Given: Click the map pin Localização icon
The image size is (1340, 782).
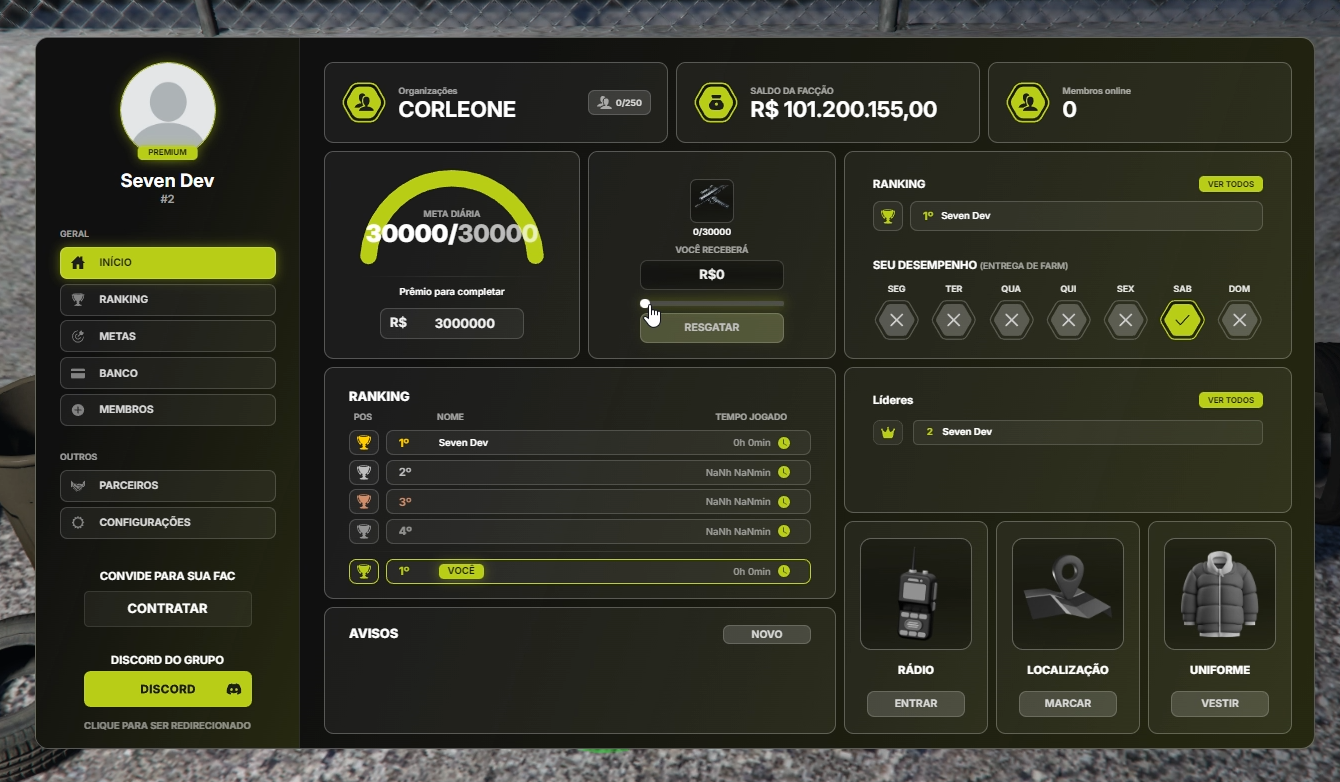Looking at the screenshot, I should 1067,594.
